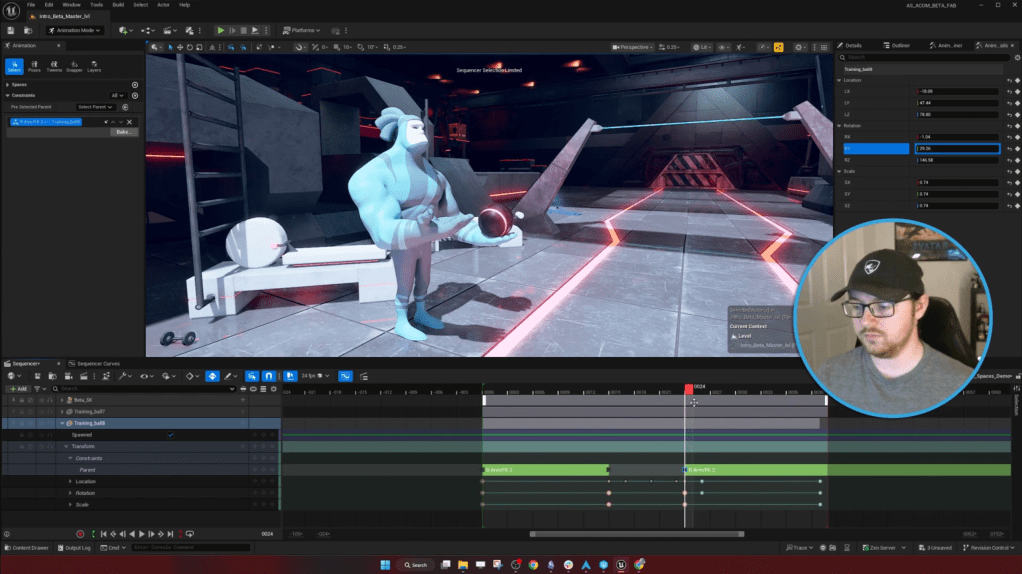The width and height of the screenshot is (1022, 574).
Task: Select the Poses tool in Animation panel
Action: click(x=34, y=65)
